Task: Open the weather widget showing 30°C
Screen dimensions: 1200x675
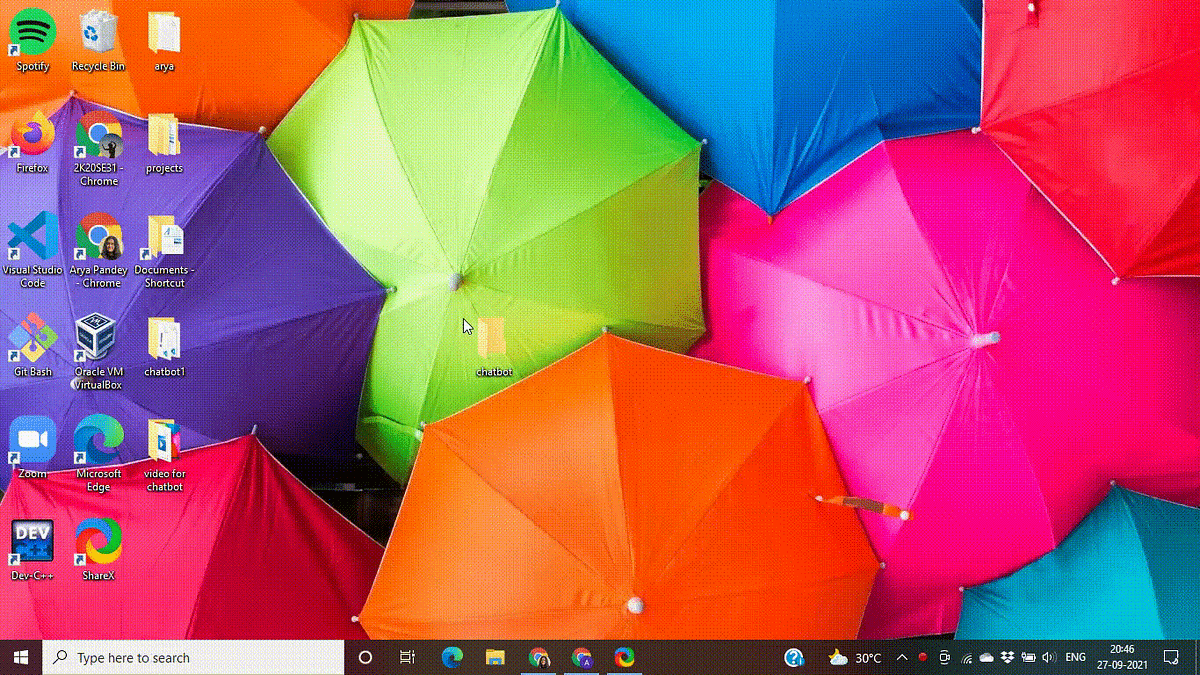Action: (855, 658)
